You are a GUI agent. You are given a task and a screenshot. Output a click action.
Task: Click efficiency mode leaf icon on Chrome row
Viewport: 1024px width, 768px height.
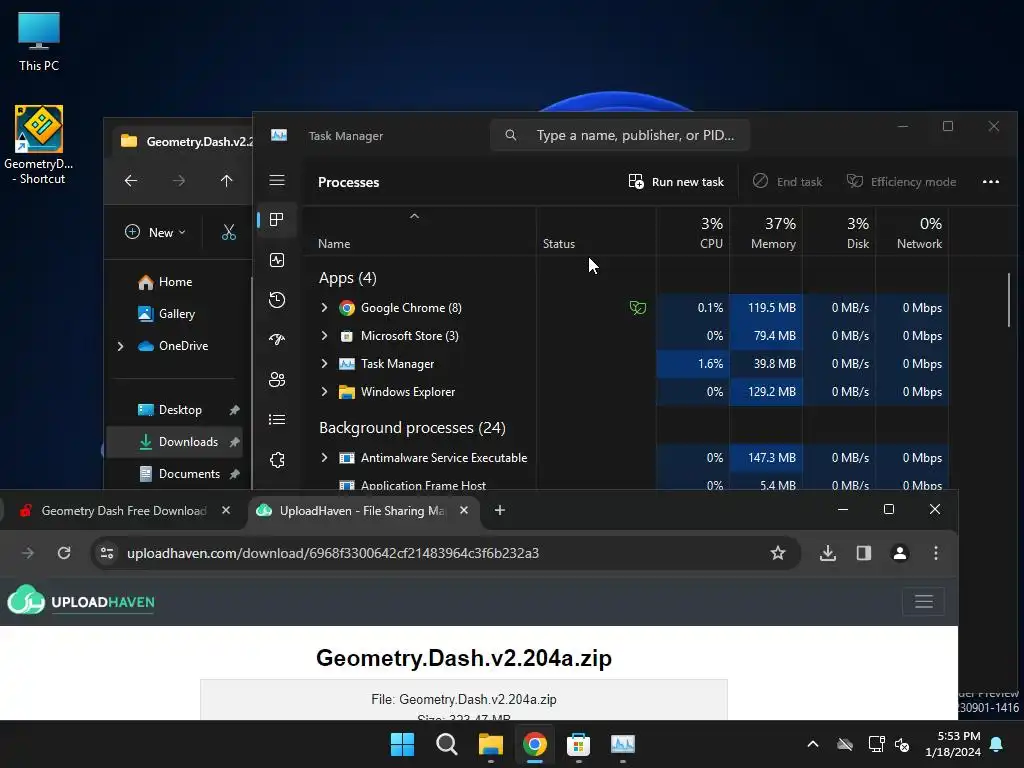click(637, 308)
